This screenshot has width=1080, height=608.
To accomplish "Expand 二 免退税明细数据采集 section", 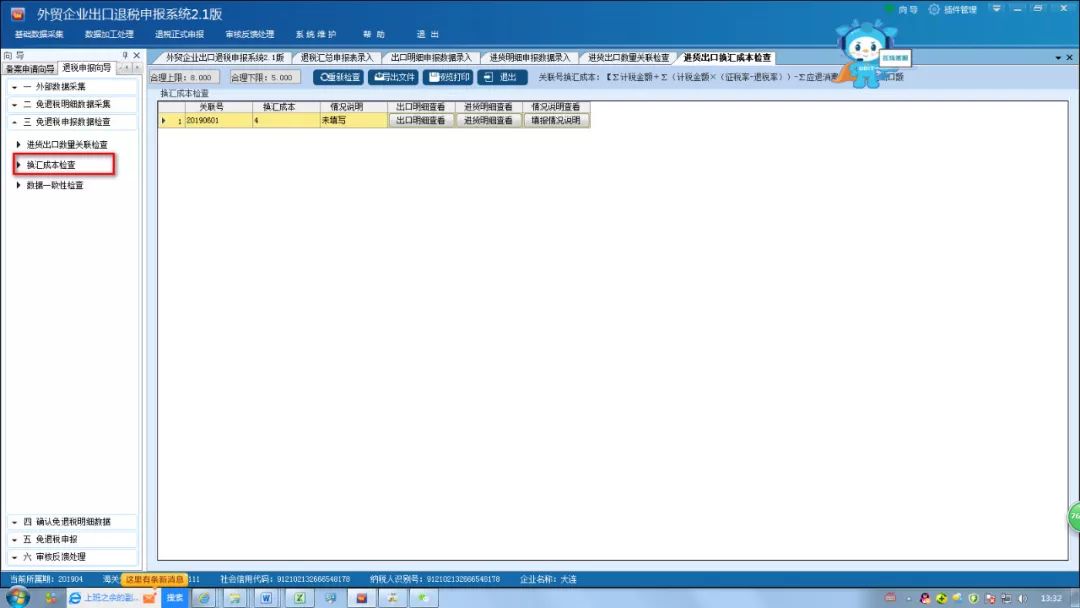I will tap(69, 104).
